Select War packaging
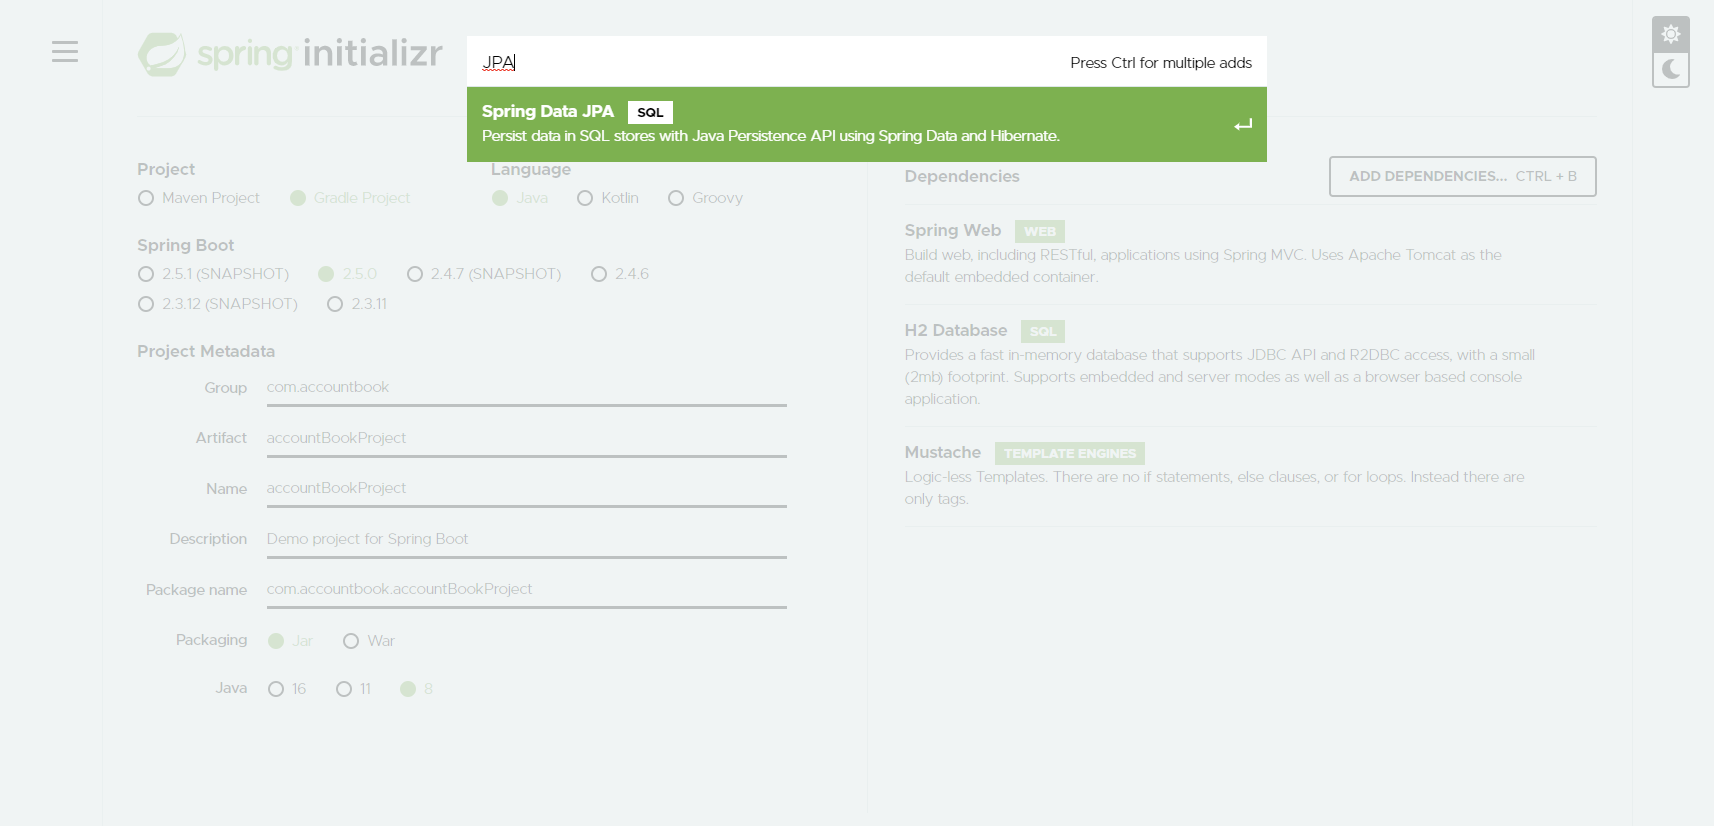Image resolution: width=1714 pixels, height=826 pixels. tap(369, 641)
